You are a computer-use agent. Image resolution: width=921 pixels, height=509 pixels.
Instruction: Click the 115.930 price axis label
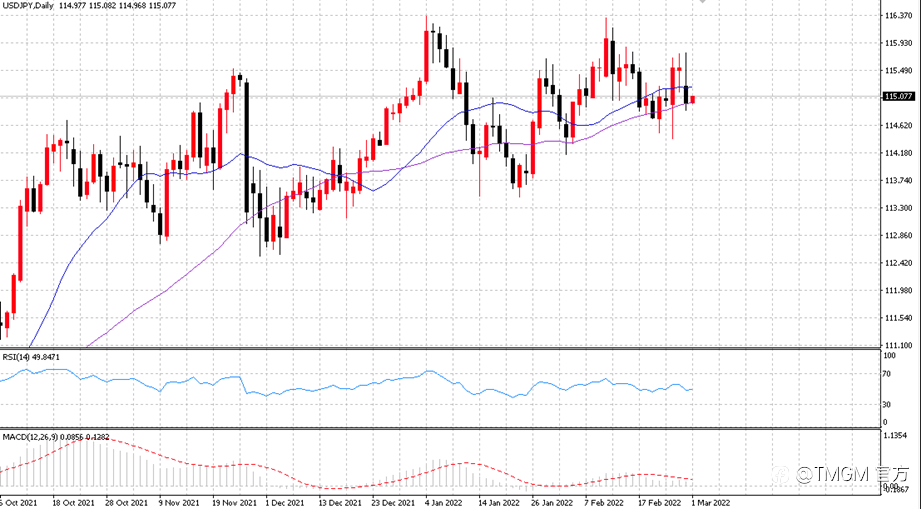[x=899, y=43]
